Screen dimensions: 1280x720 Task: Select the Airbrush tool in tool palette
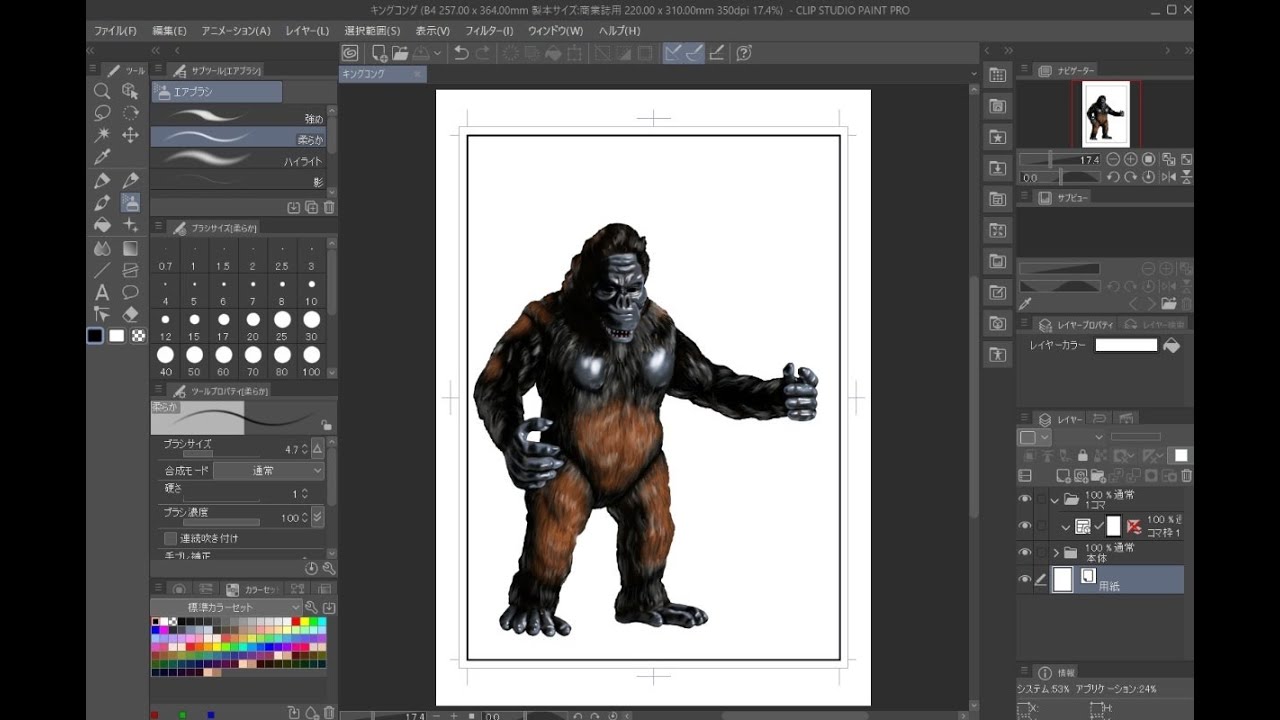click(x=130, y=203)
